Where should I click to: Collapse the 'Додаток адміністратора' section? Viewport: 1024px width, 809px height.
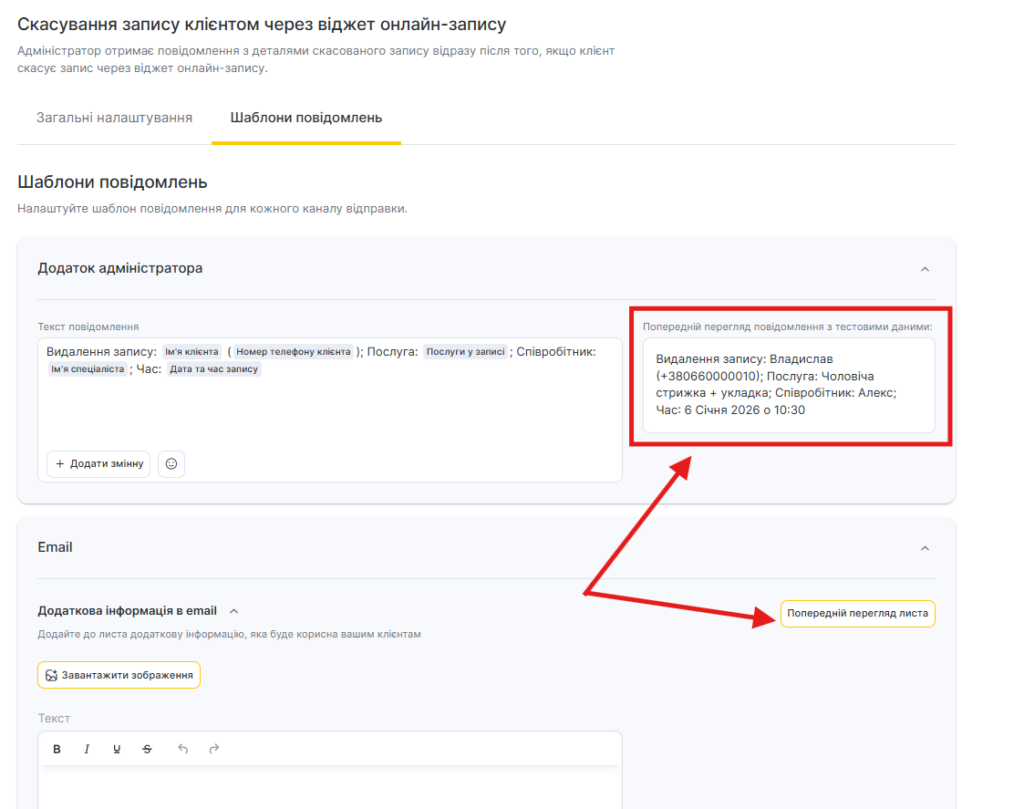coord(924,269)
